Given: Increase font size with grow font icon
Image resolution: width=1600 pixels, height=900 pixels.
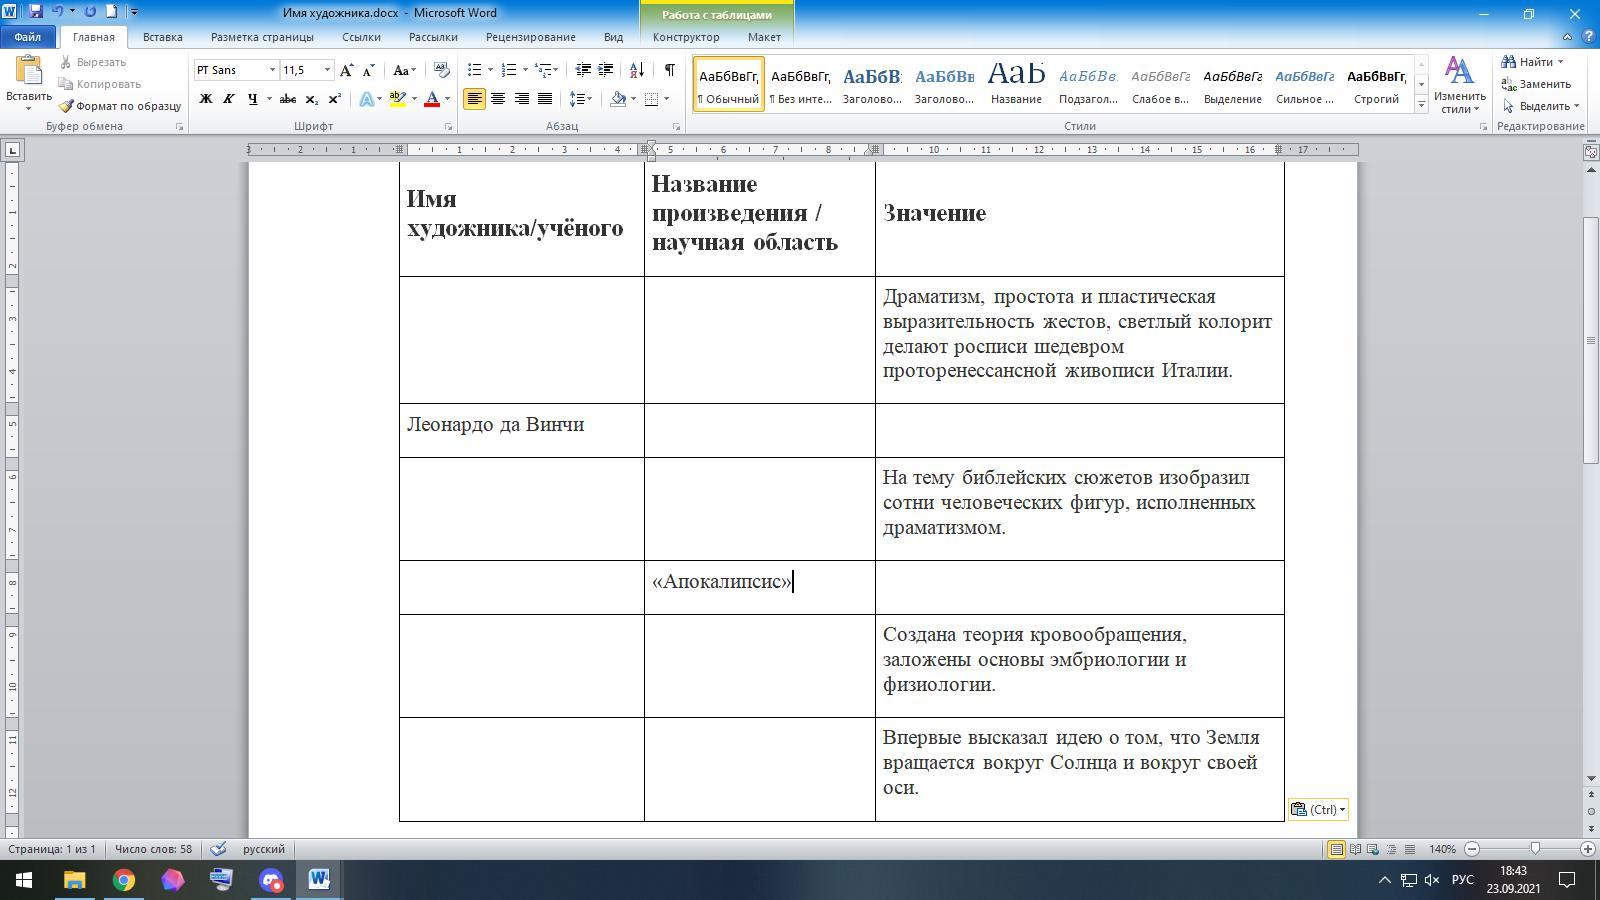Looking at the screenshot, I should 346,70.
